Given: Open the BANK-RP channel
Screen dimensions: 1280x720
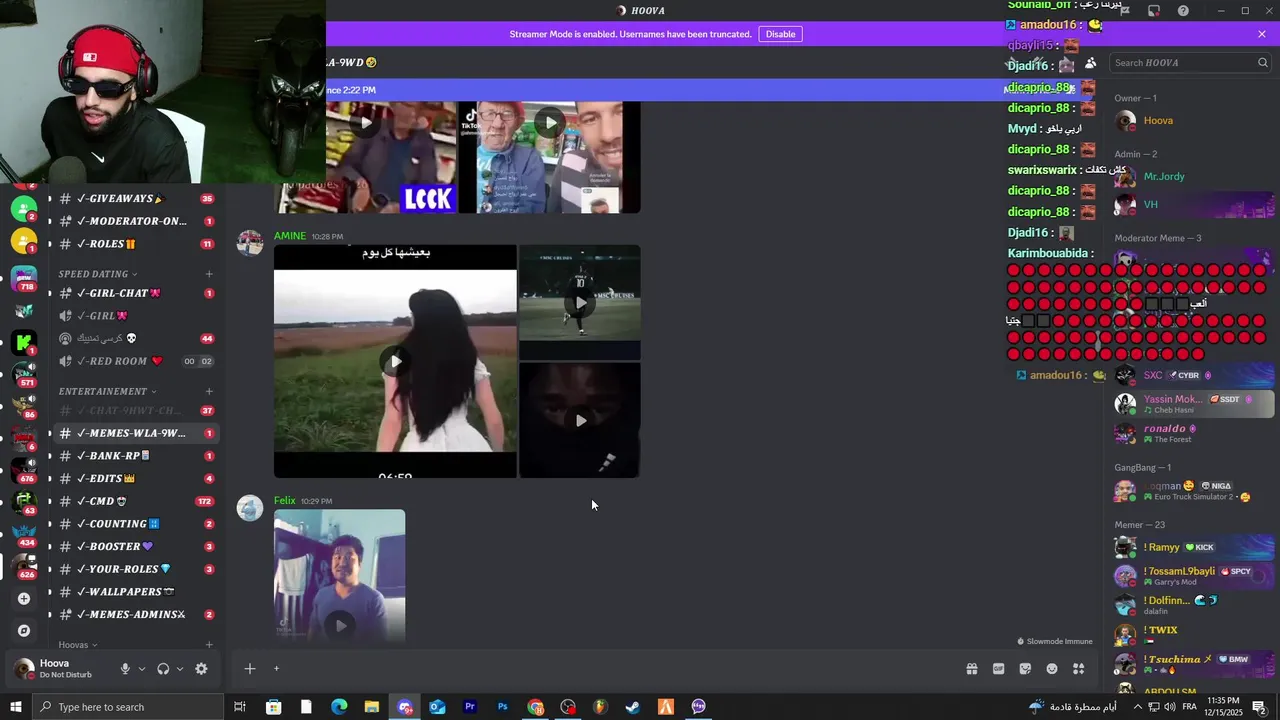Looking at the screenshot, I should 136,456.
